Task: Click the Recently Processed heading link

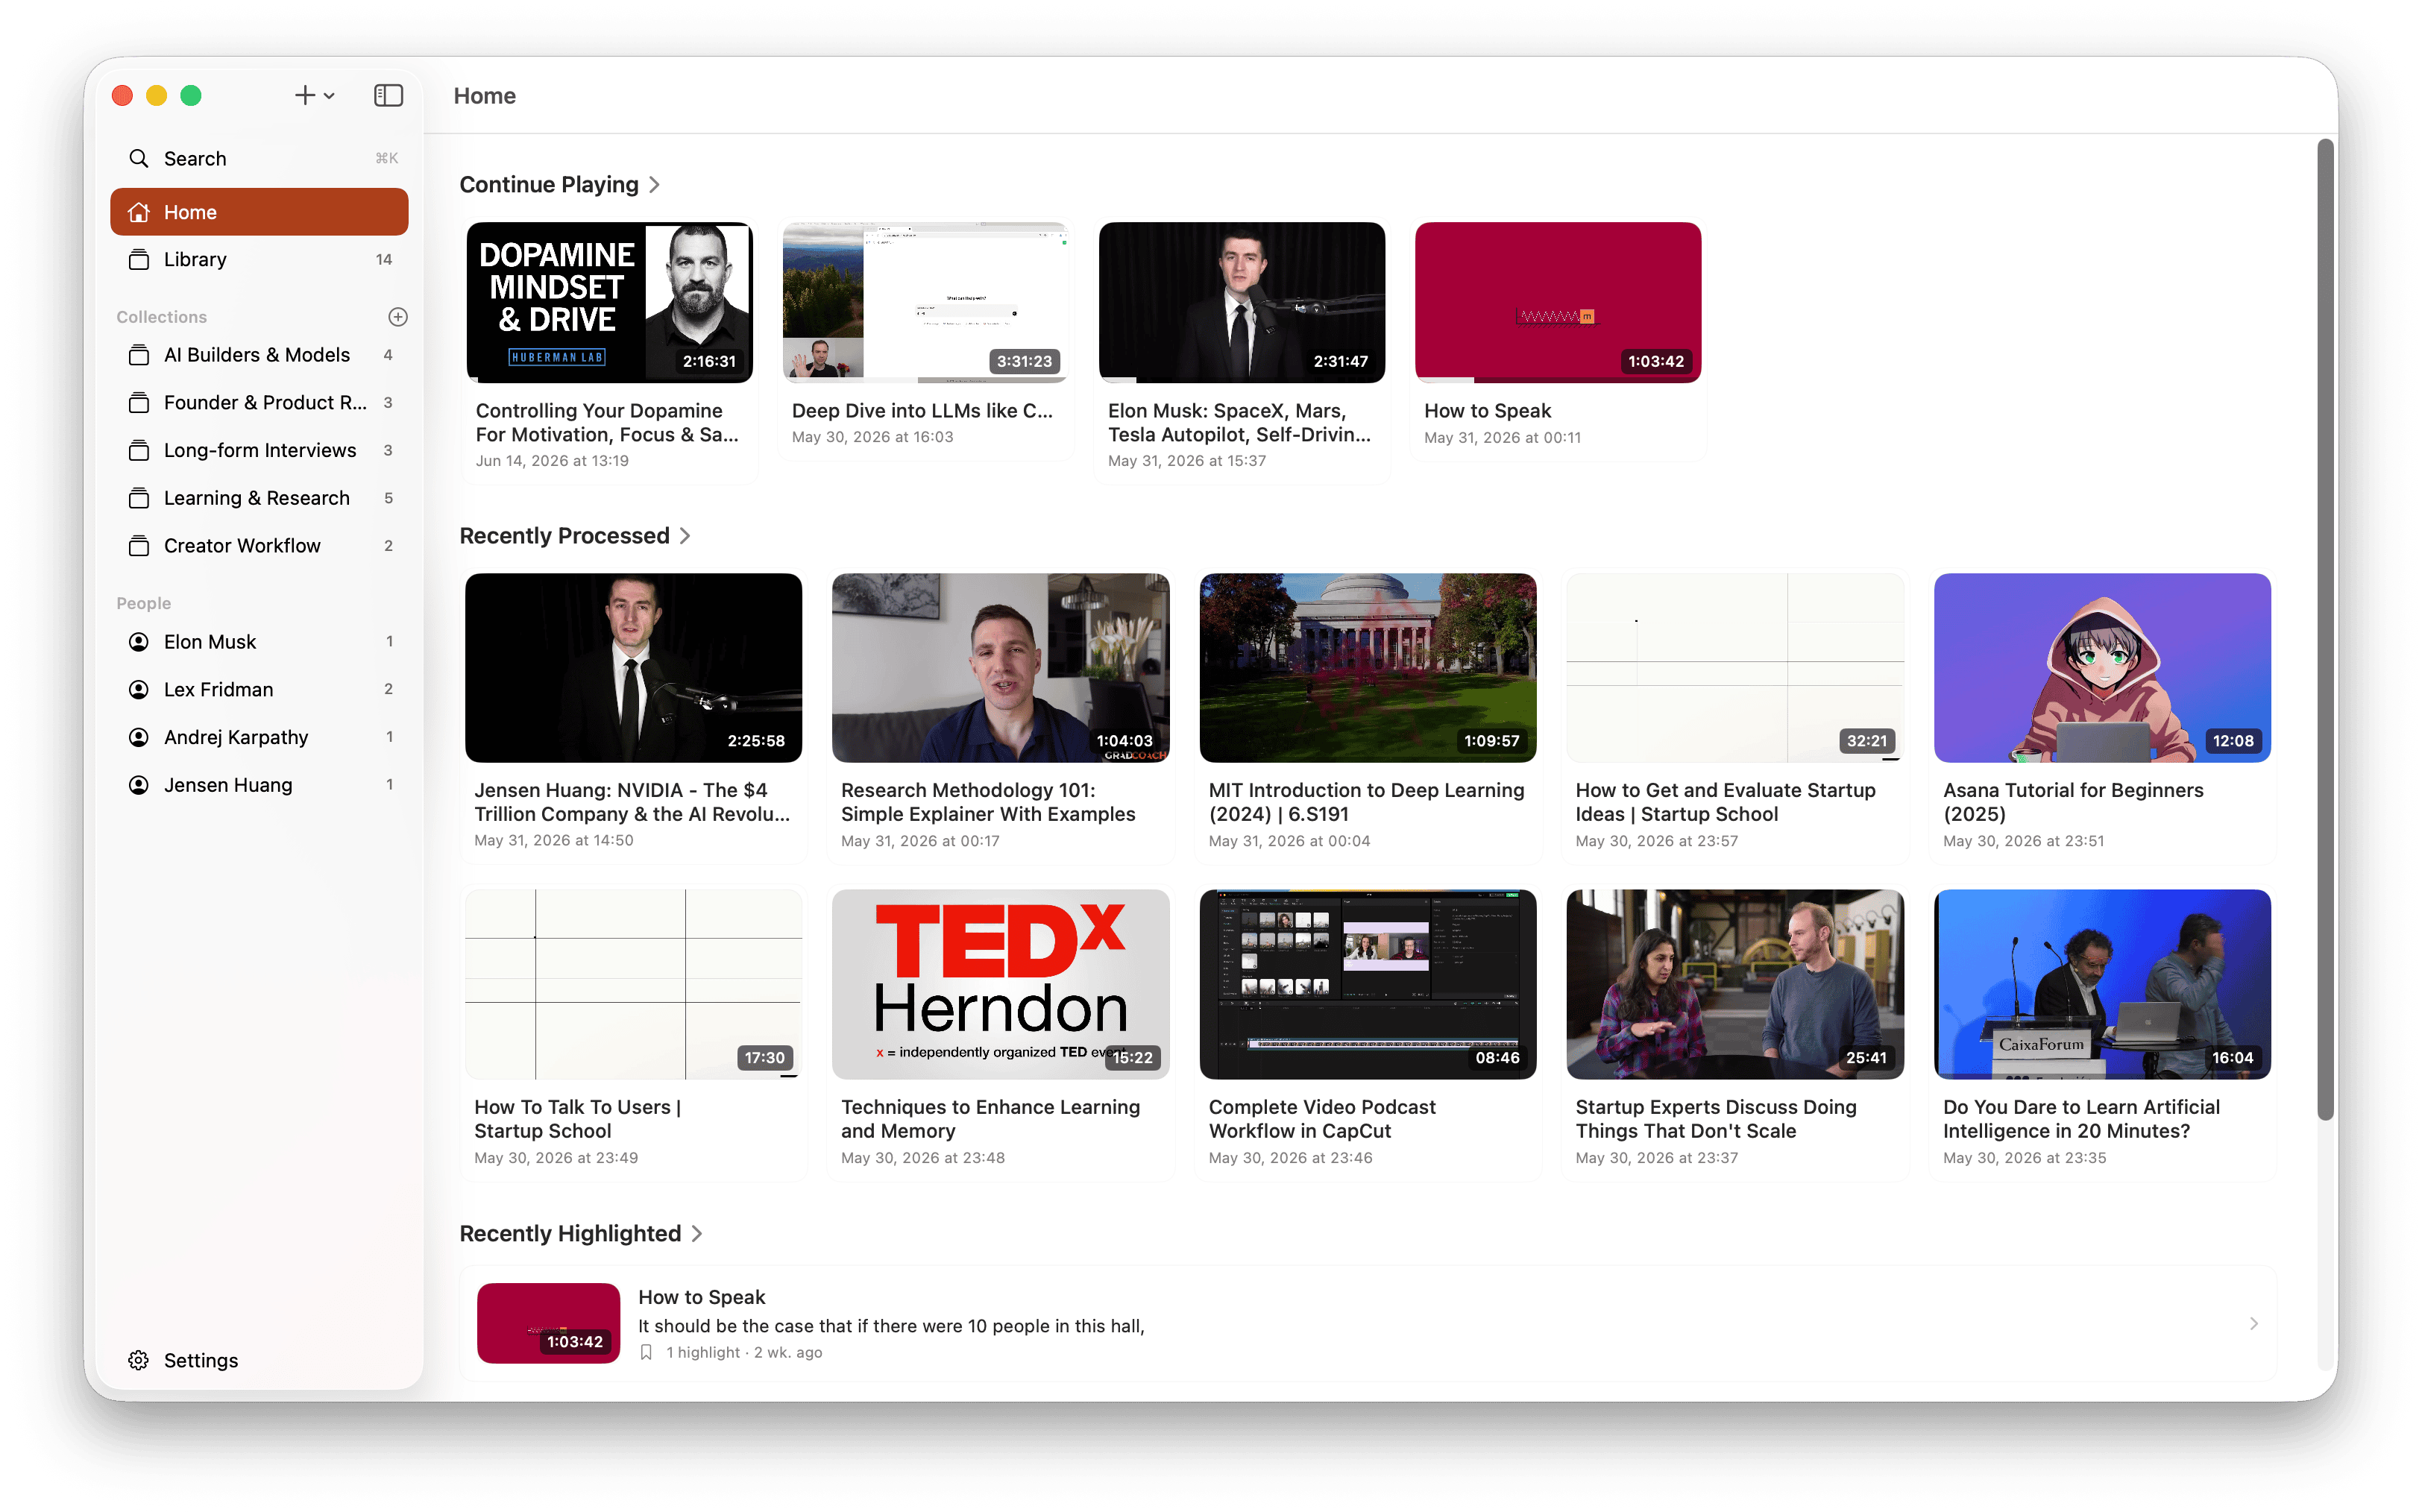Action: (564, 536)
